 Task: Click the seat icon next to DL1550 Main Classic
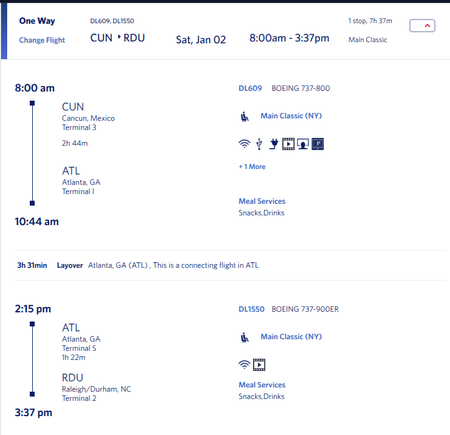(x=245, y=337)
